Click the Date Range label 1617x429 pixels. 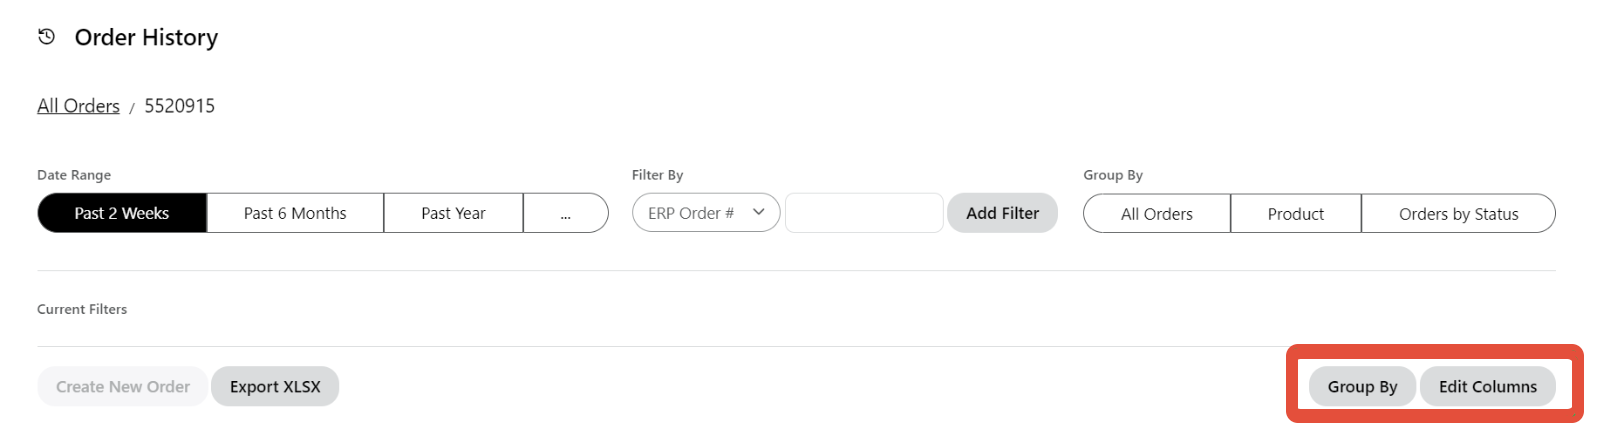[x=74, y=175]
